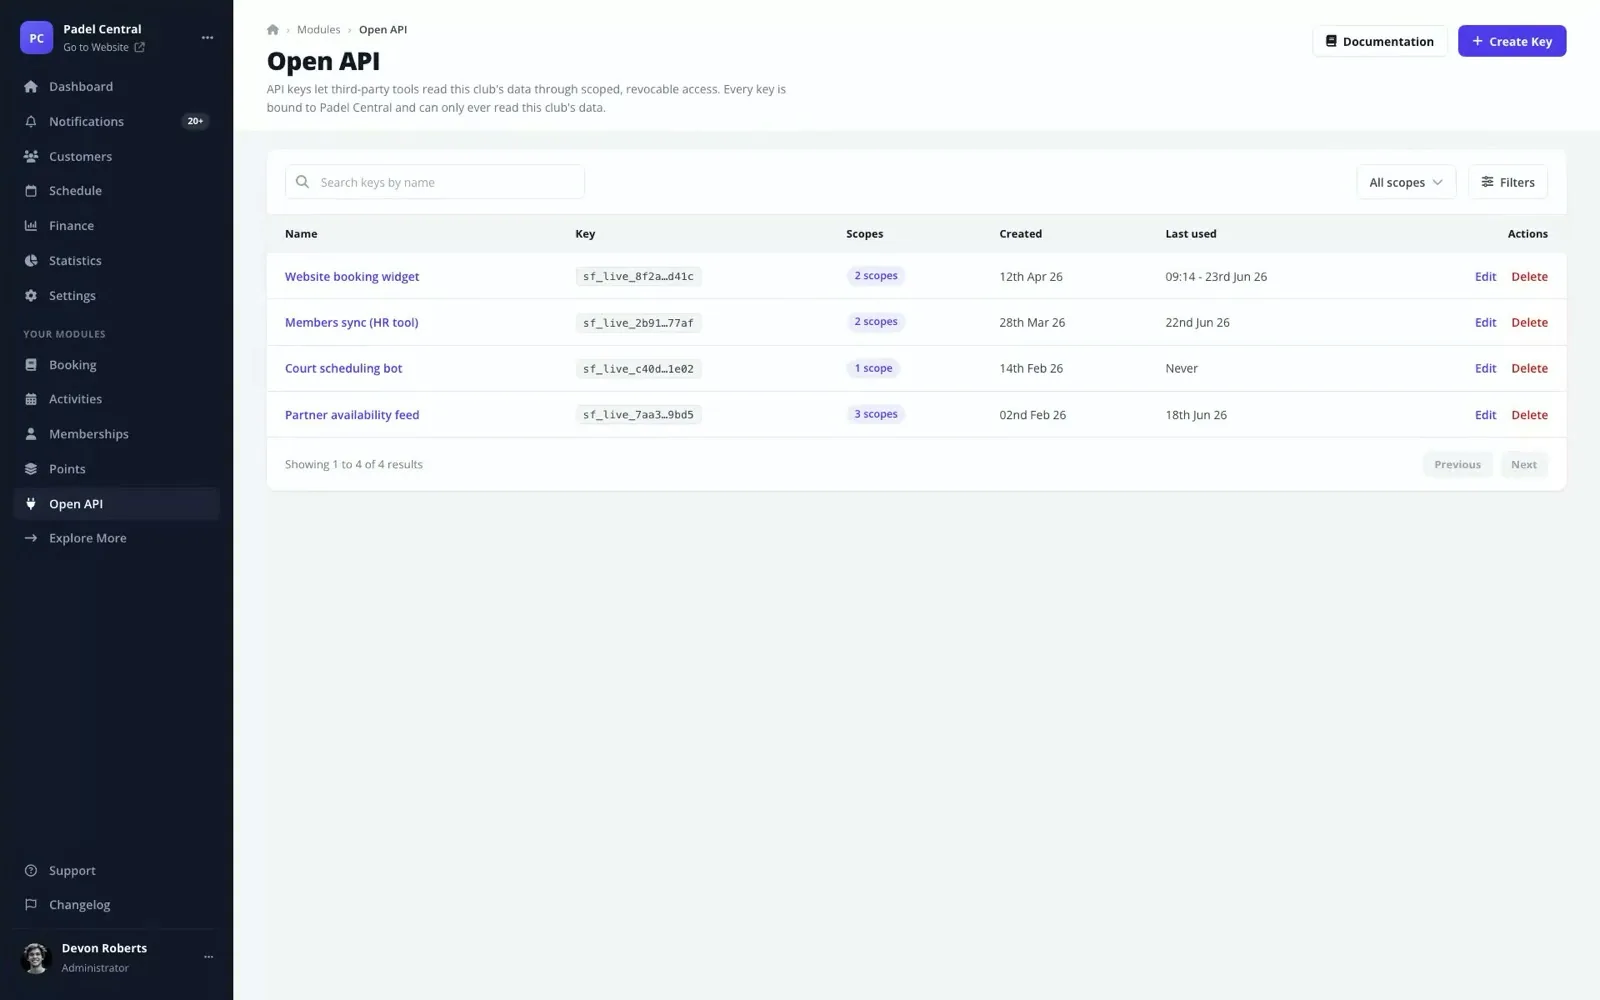Click the Created column header
Image resolution: width=1600 pixels, height=1000 pixels.
(x=1020, y=234)
